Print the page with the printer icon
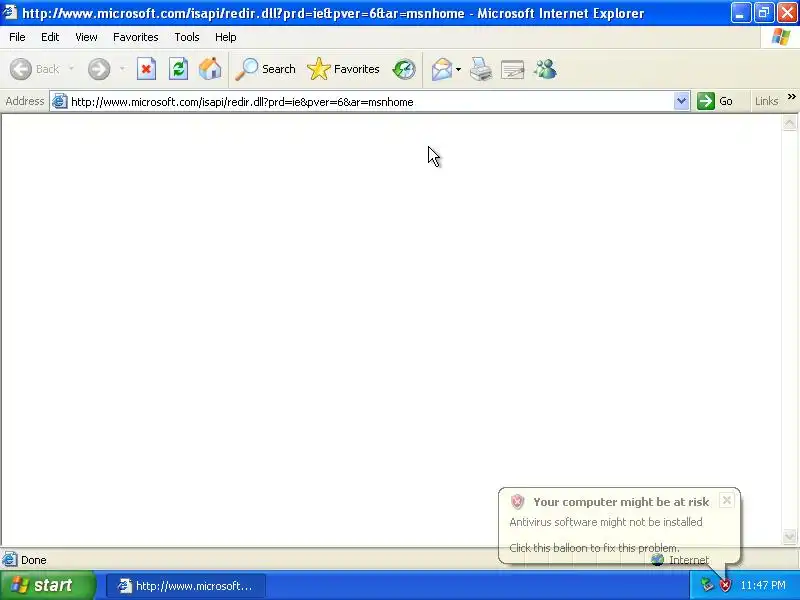Image resolution: width=800 pixels, height=600 pixels. (x=481, y=69)
